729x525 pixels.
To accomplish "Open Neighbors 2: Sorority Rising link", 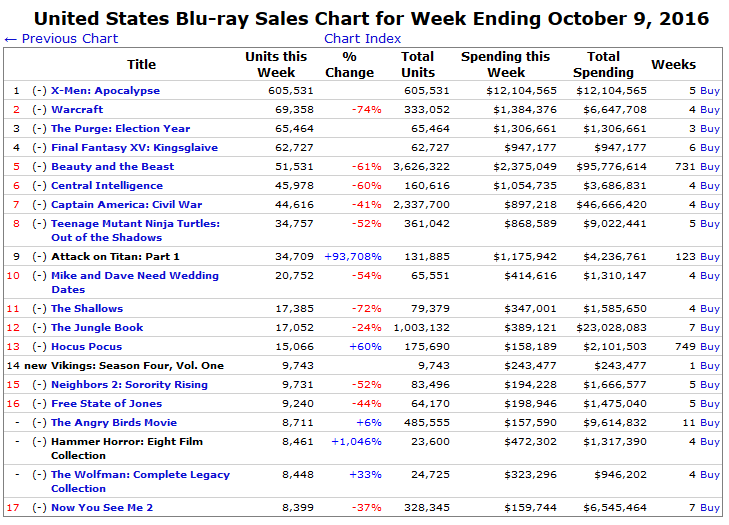I will pyautogui.click(x=129, y=385).
